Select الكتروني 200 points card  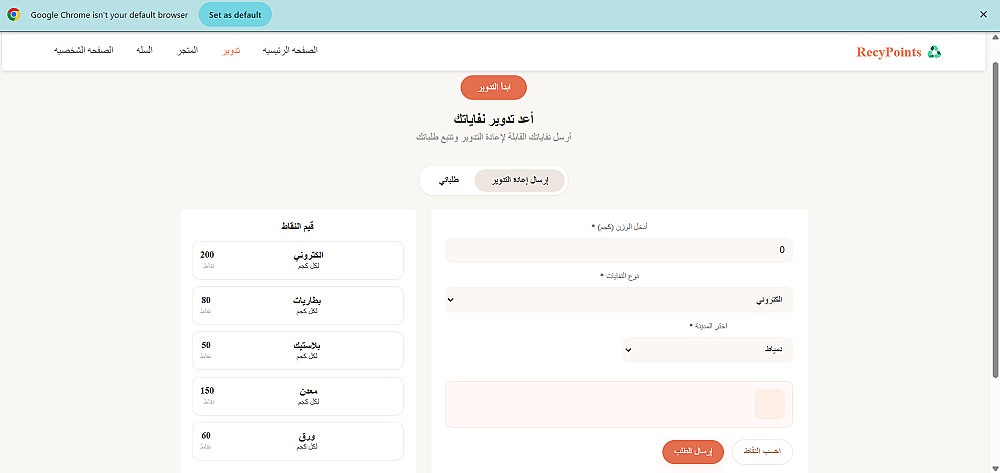298,260
